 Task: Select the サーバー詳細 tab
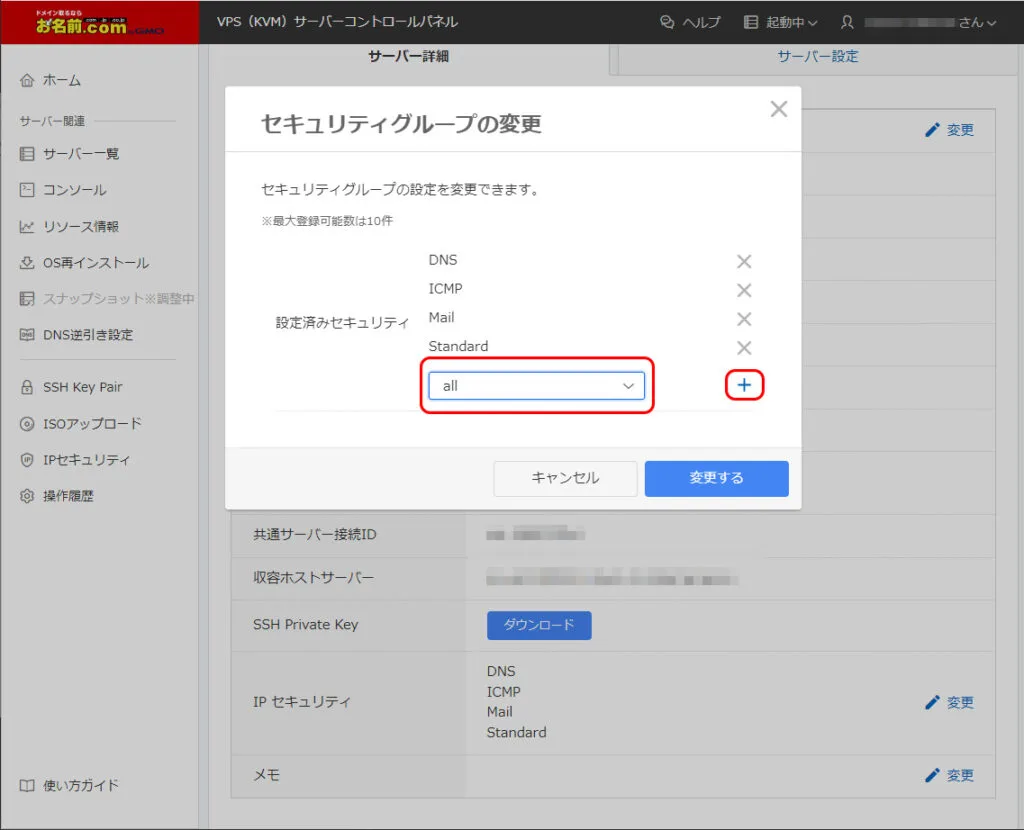click(409, 57)
